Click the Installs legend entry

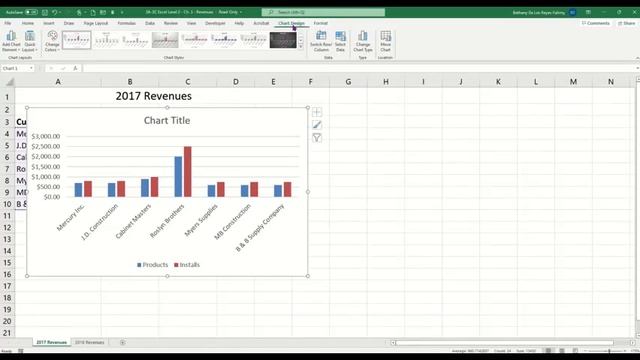click(187, 265)
